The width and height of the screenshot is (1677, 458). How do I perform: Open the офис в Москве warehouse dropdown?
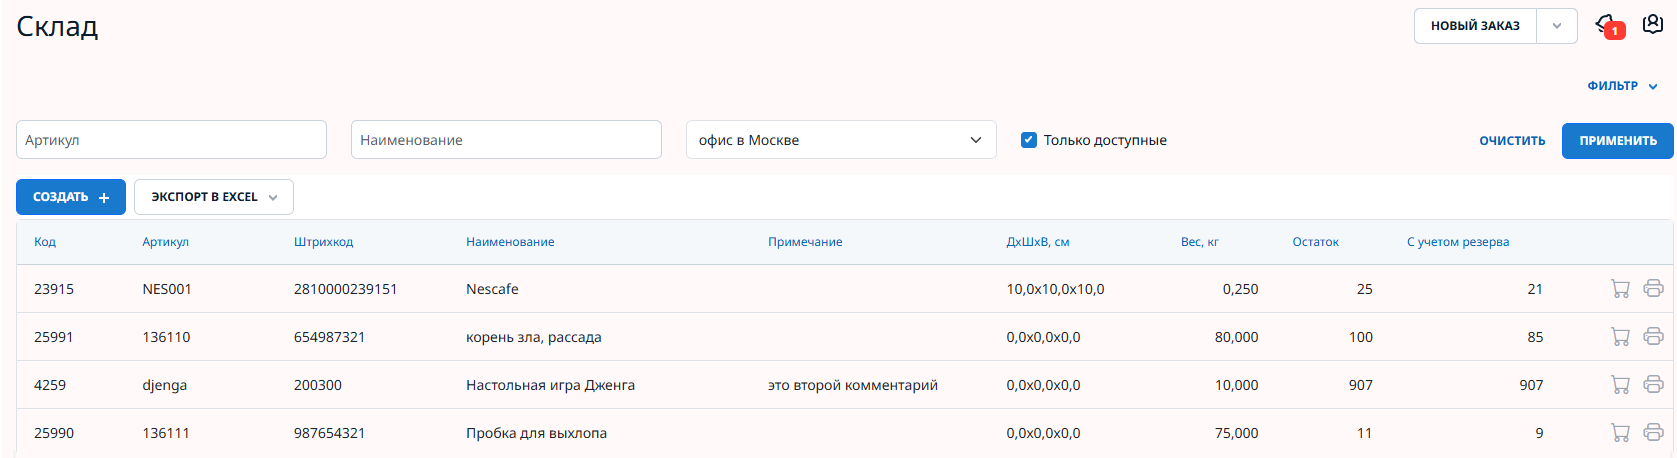pos(840,140)
